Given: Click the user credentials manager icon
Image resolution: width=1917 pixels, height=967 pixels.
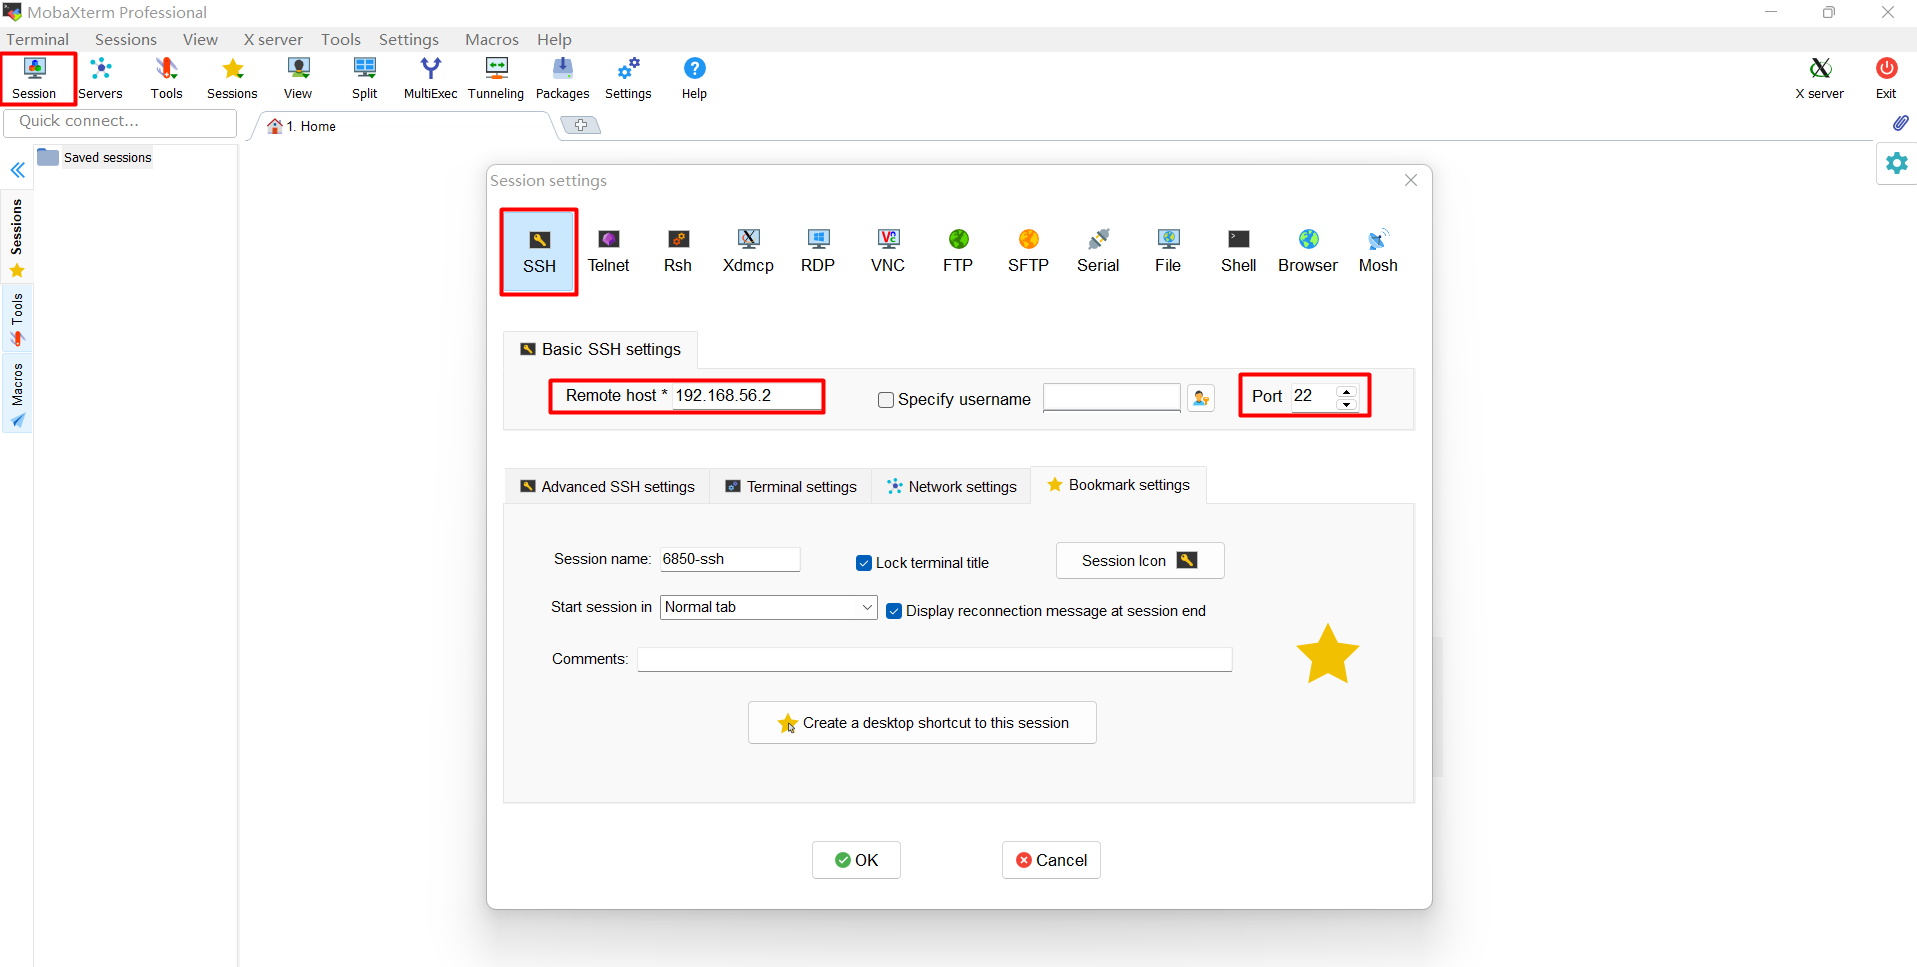Looking at the screenshot, I should tap(1201, 398).
